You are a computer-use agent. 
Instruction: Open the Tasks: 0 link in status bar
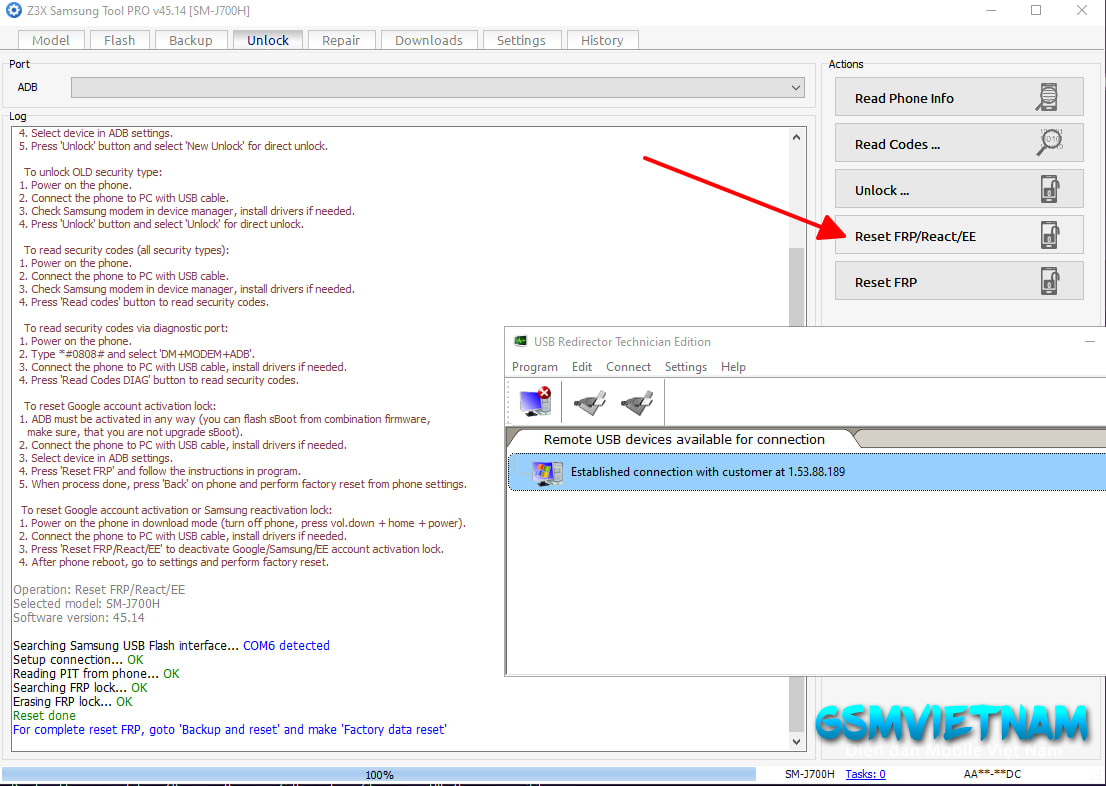865,774
